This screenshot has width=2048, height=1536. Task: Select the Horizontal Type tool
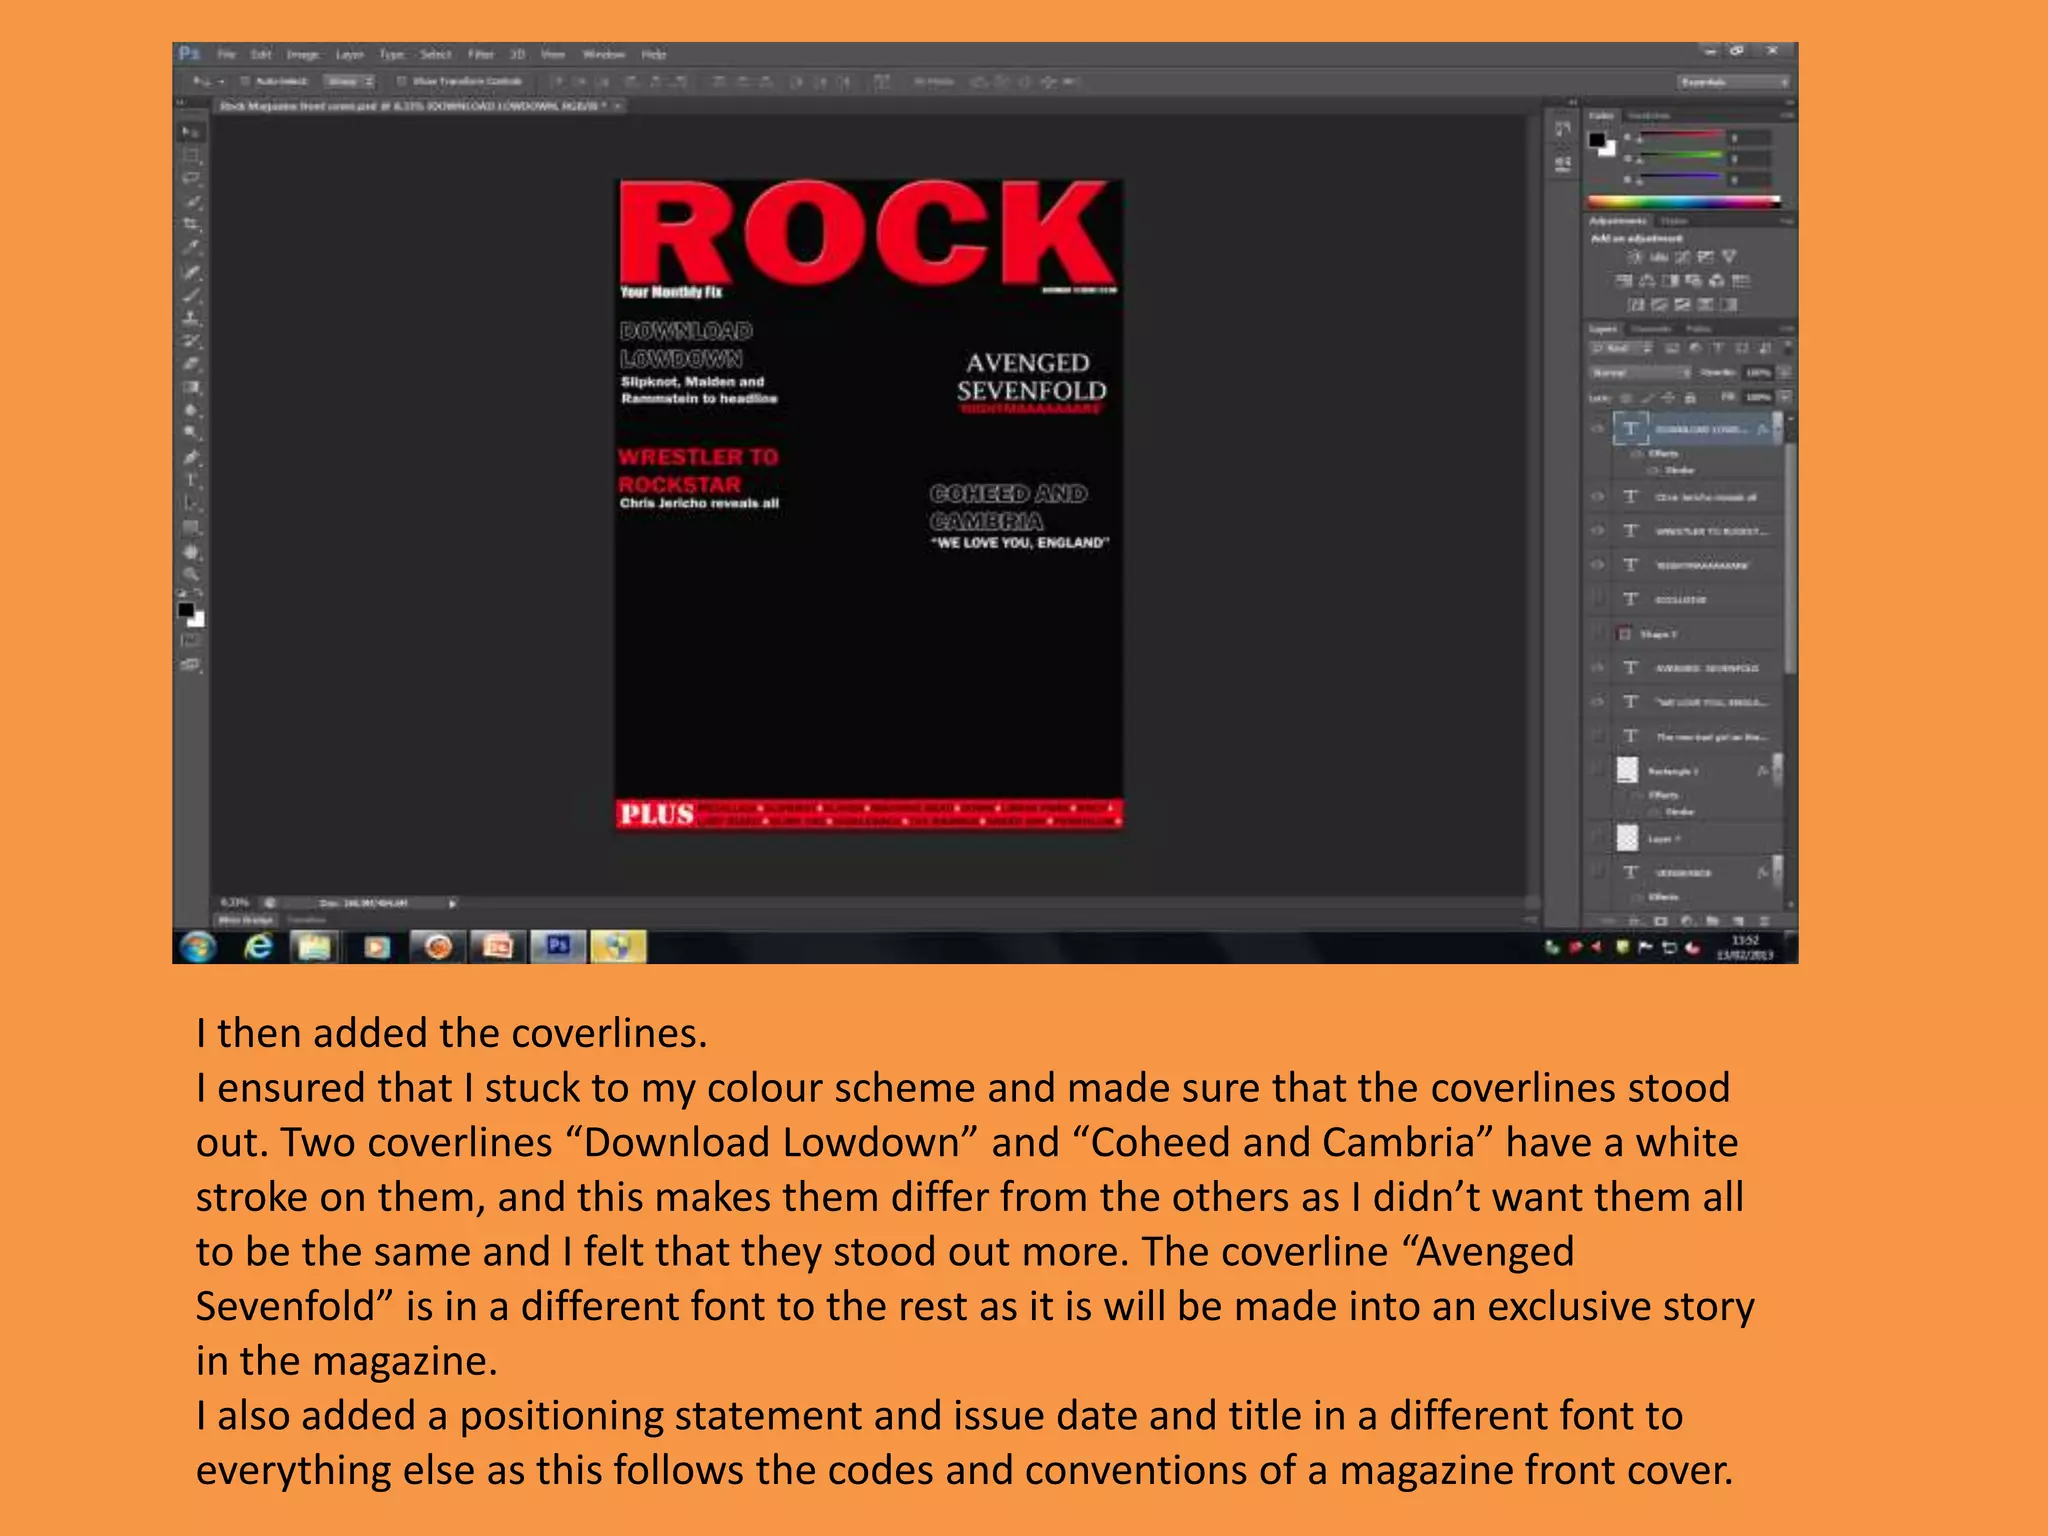(191, 480)
